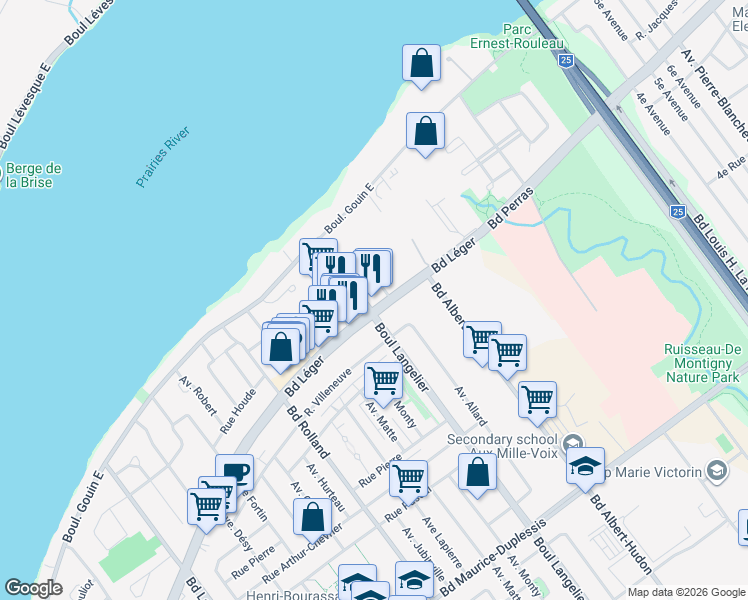Open Map data ©2026 Google attribution
The width and height of the screenshot is (748, 600).
click(687, 593)
